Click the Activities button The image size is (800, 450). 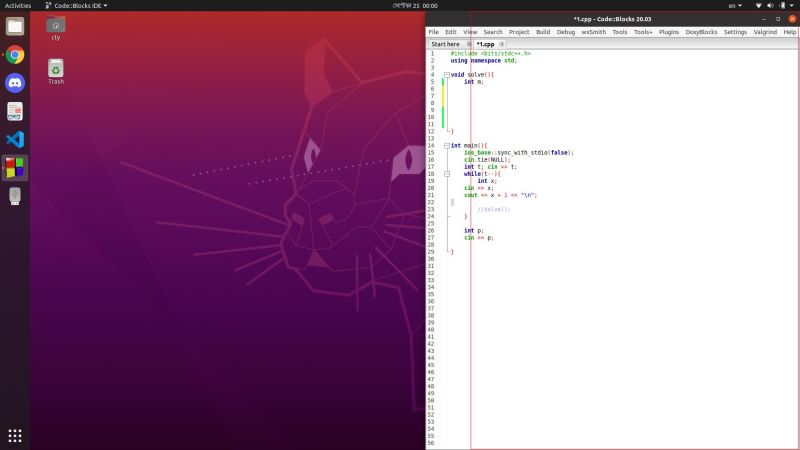click(x=18, y=6)
